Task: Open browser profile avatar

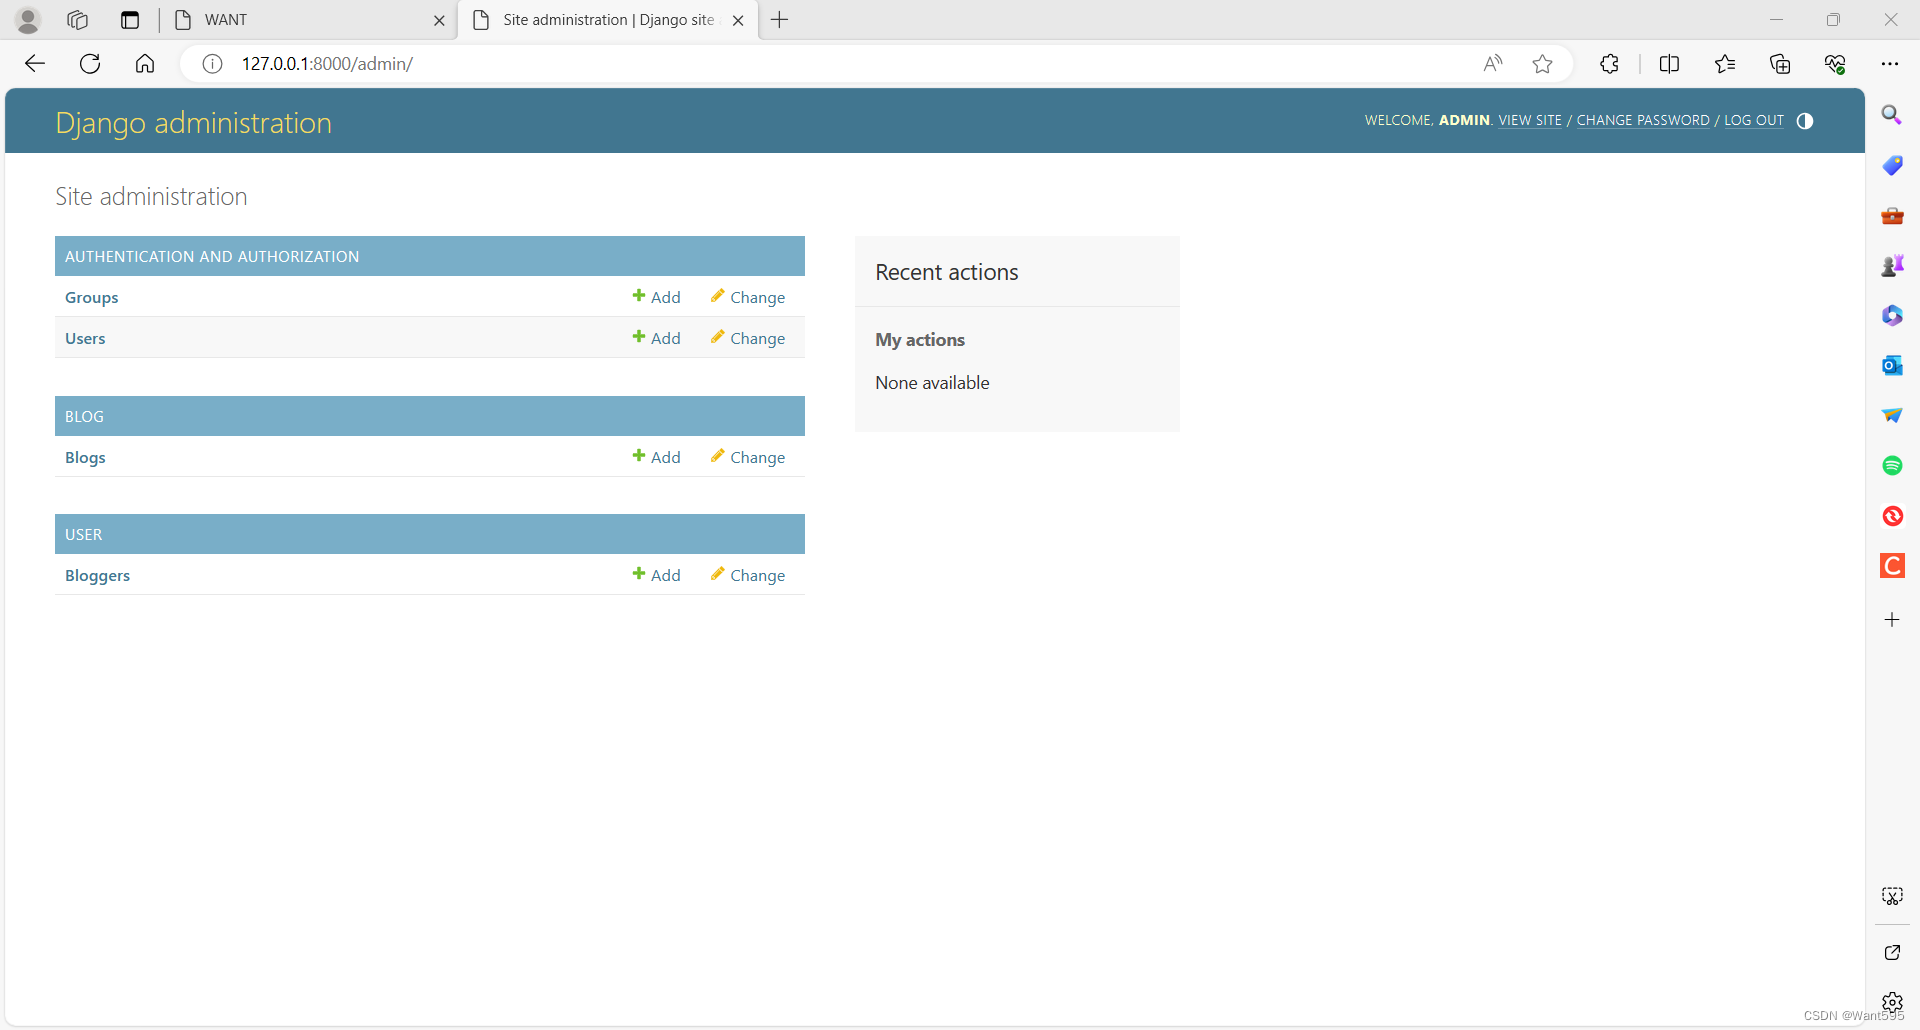Action: pos(28,20)
